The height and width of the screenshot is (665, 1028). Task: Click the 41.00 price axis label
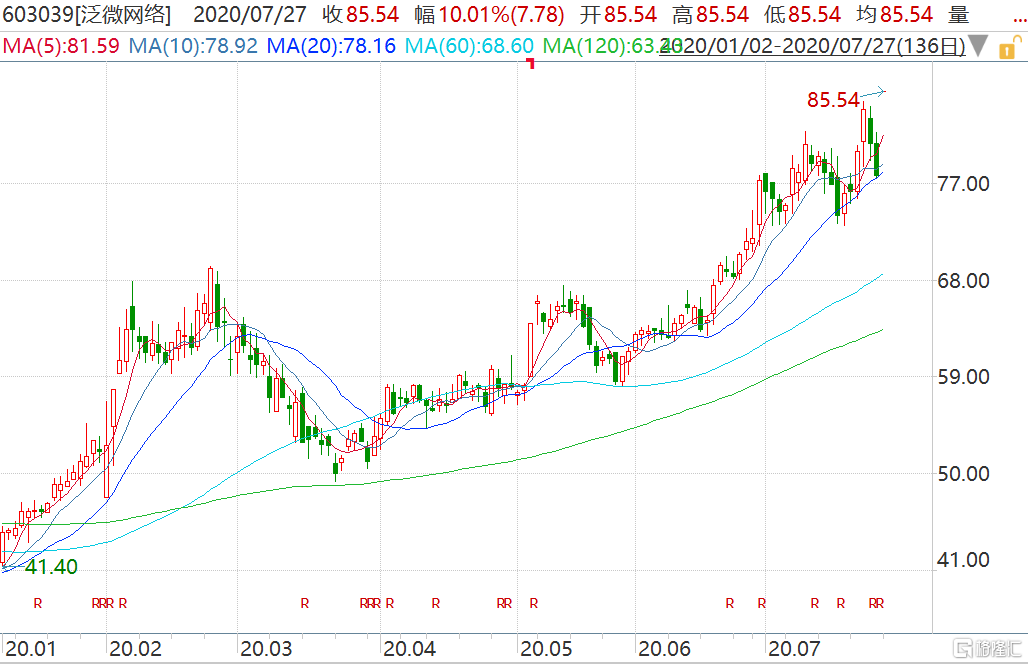[x=963, y=560]
